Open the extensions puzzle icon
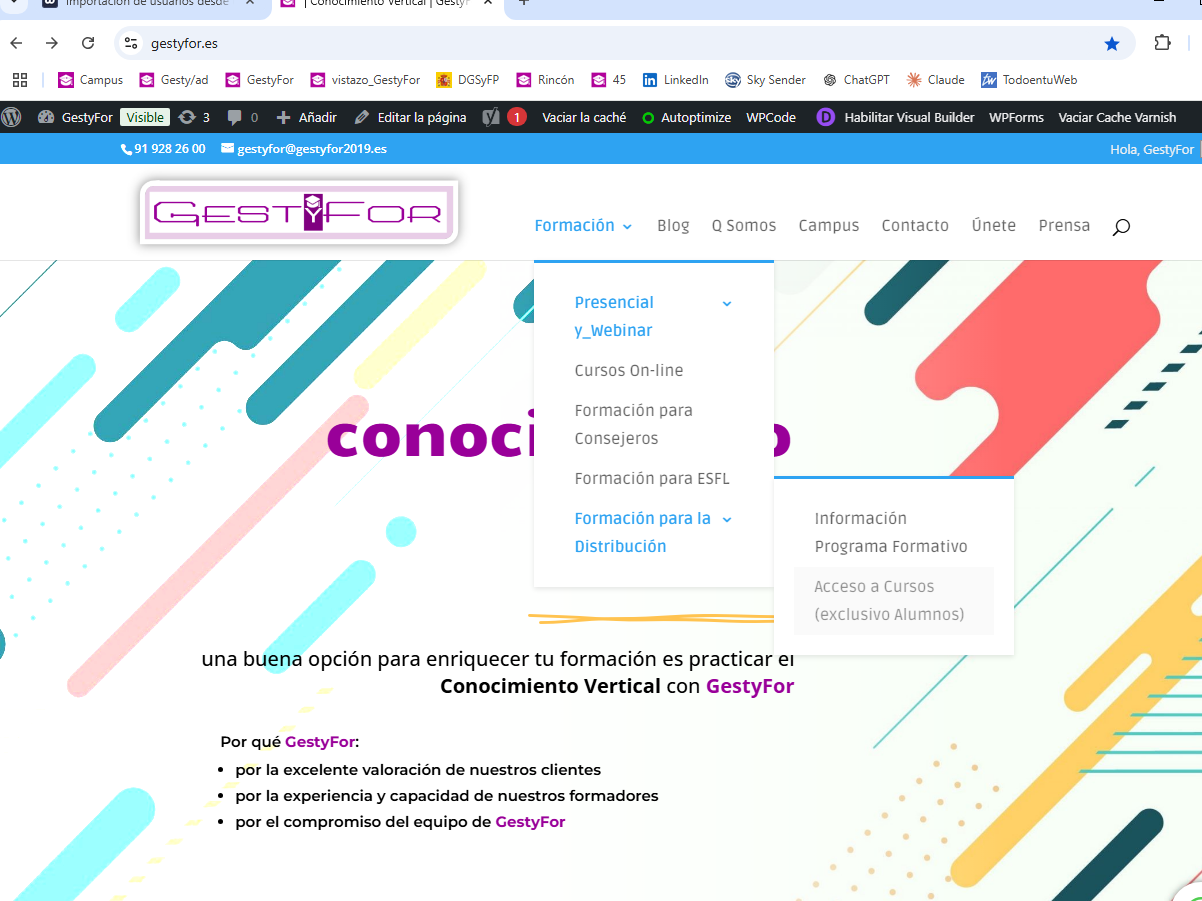1202x901 pixels. (1162, 43)
